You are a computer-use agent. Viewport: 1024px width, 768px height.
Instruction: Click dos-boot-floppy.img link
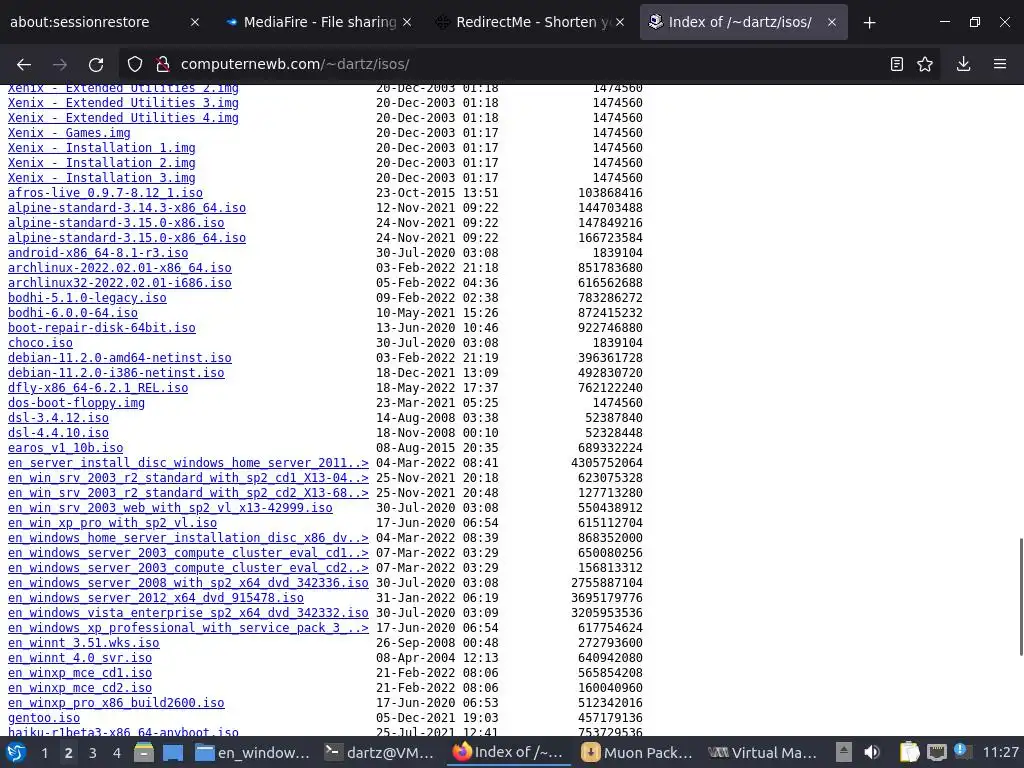click(76, 403)
